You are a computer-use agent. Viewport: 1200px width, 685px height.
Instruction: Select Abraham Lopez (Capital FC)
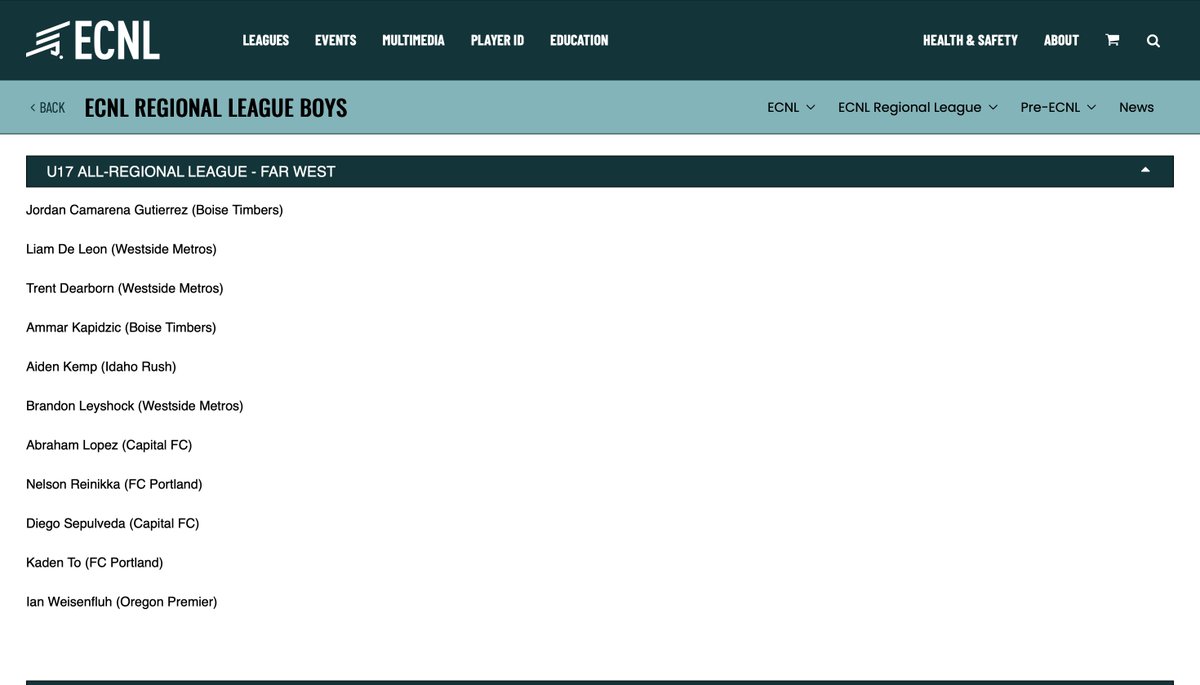tap(109, 445)
